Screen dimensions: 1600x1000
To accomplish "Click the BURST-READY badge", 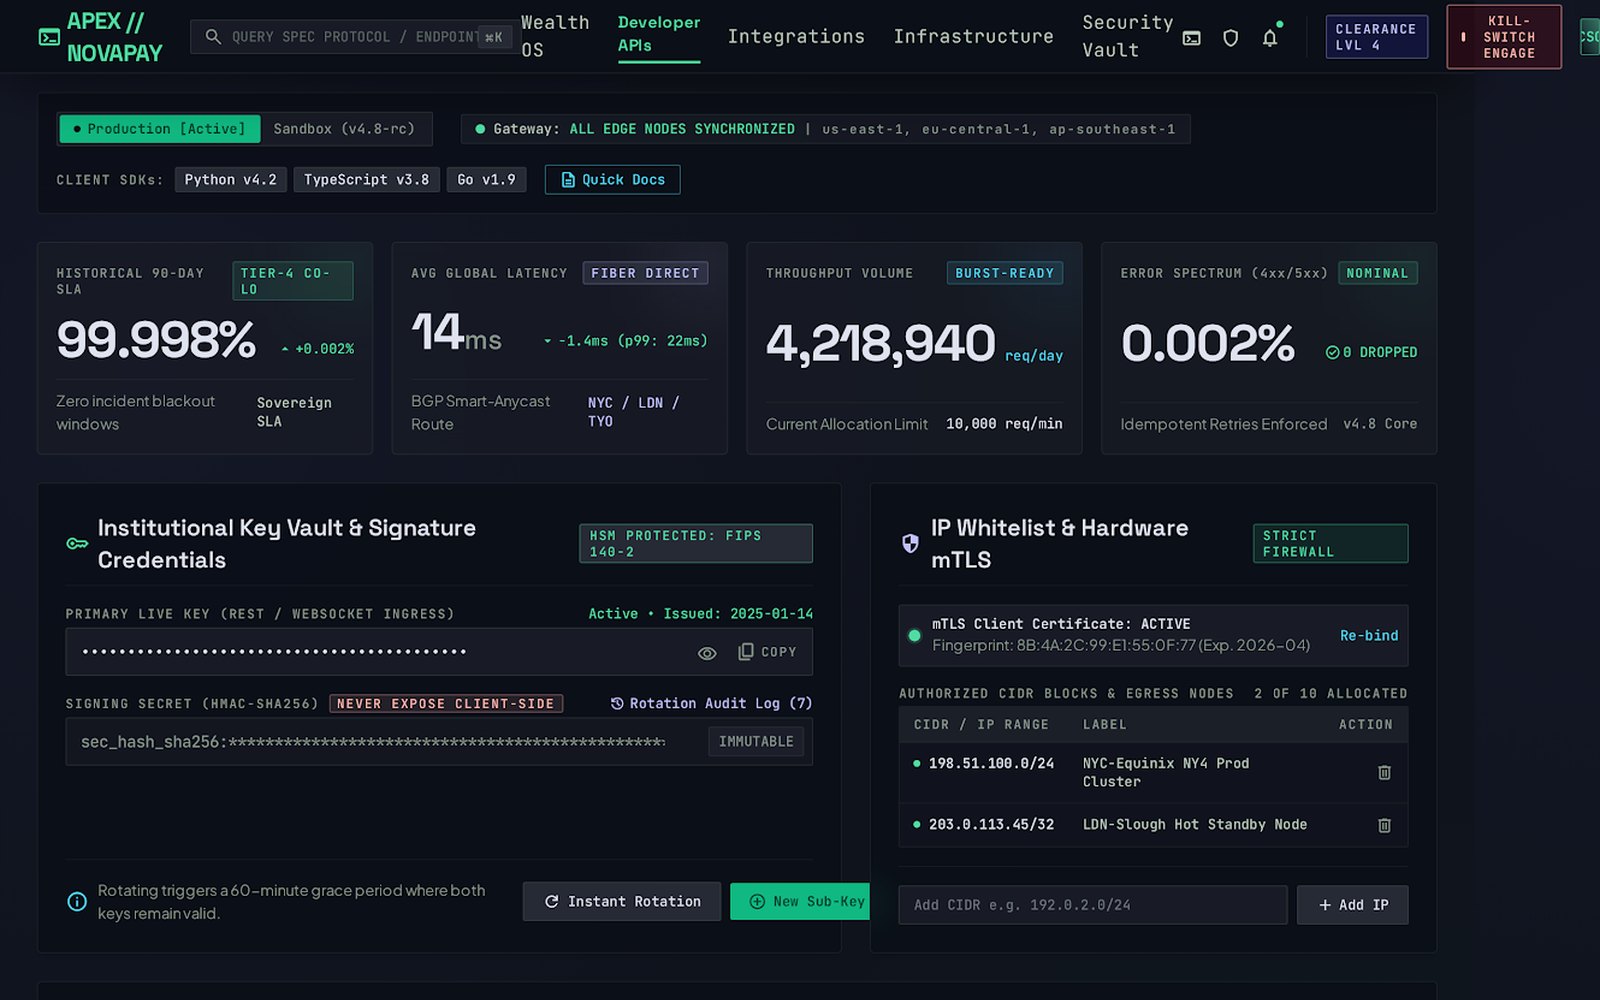I will coord(1004,273).
